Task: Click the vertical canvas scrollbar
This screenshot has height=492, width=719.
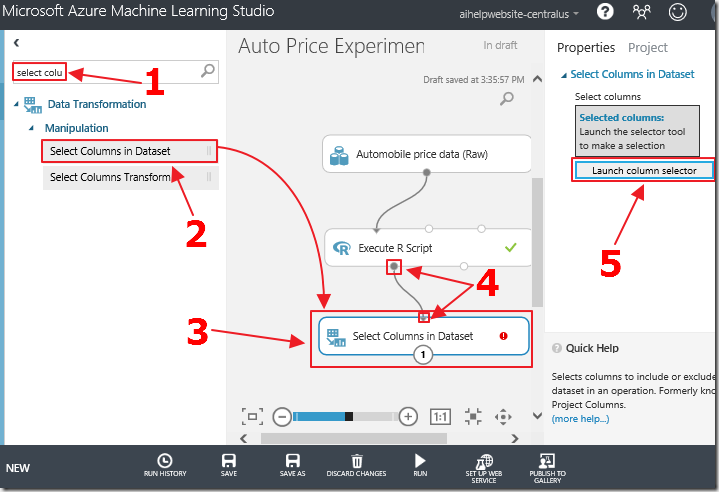Action: point(537,242)
